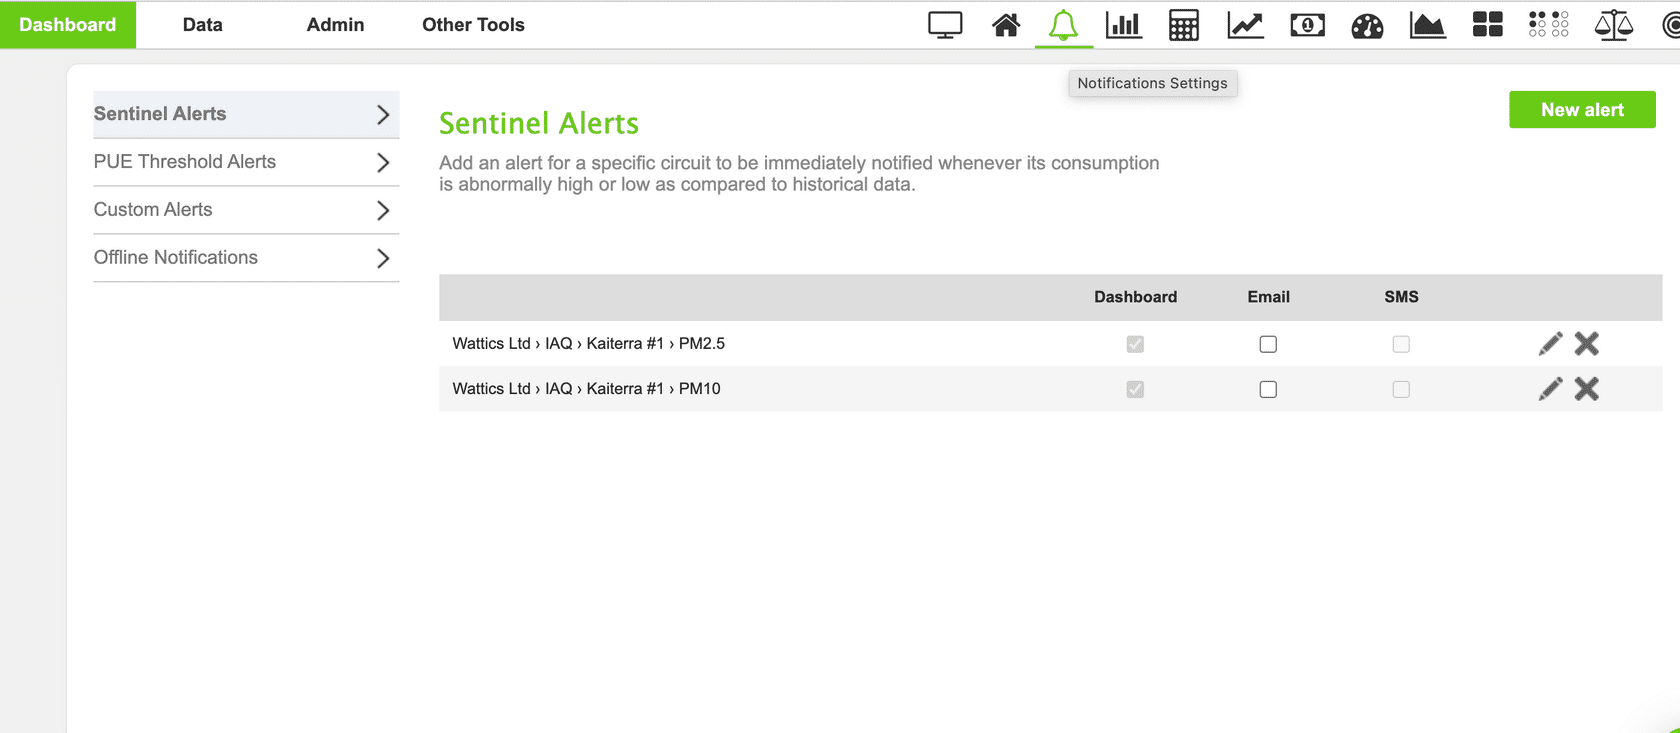1680x733 pixels.
Task: Open the Home dashboard icon
Action: pyautogui.click(x=1005, y=25)
